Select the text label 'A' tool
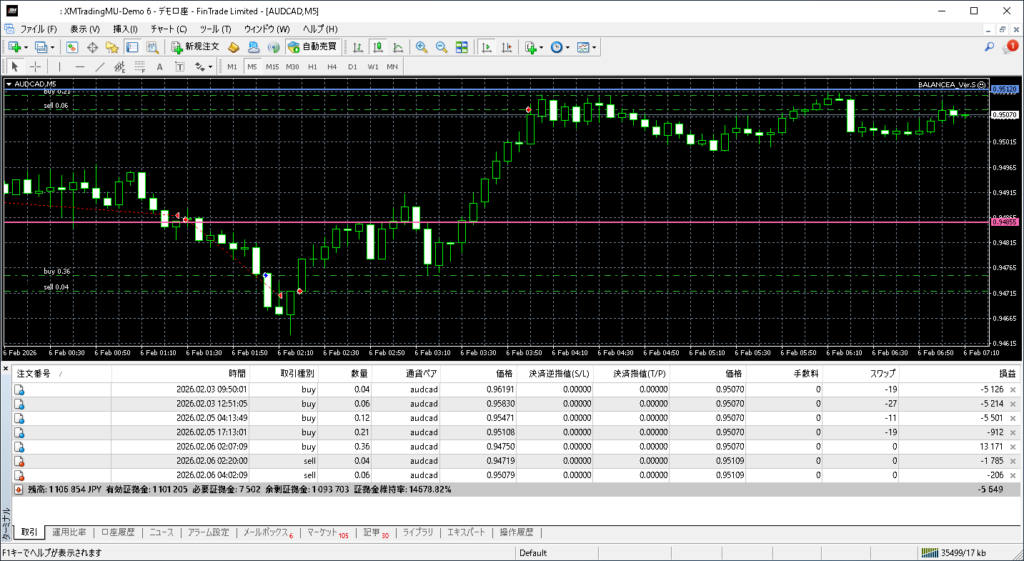1024x561 pixels. click(x=160, y=67)
